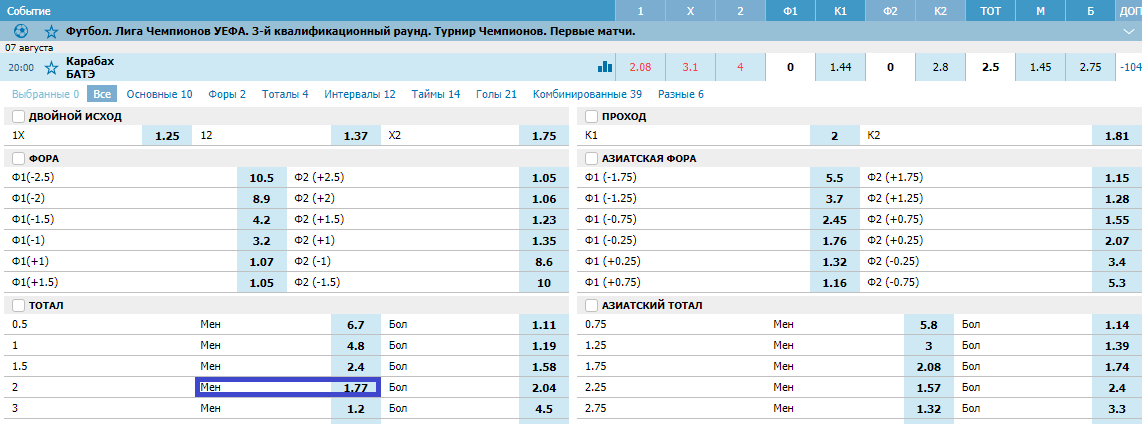Select double chance 12 at 1.37
Image resolution: width=1142 pixels, height=424 pixels.
pyautogui.click(x=355, y=136)
